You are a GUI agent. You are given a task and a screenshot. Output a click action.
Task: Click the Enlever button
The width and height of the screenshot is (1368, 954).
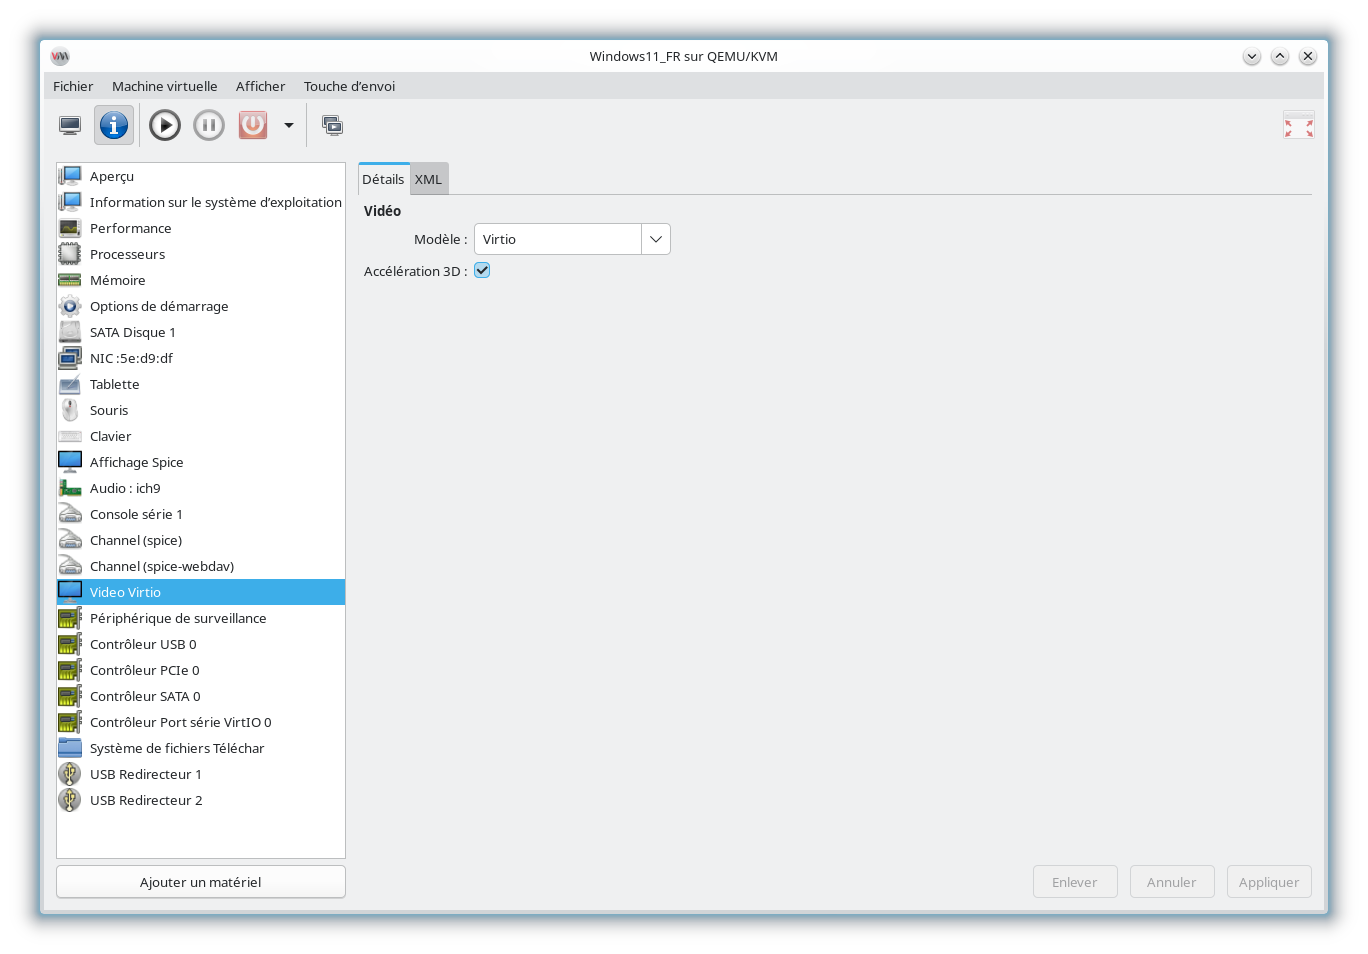pyautogui.click(x=1075, y=882)
